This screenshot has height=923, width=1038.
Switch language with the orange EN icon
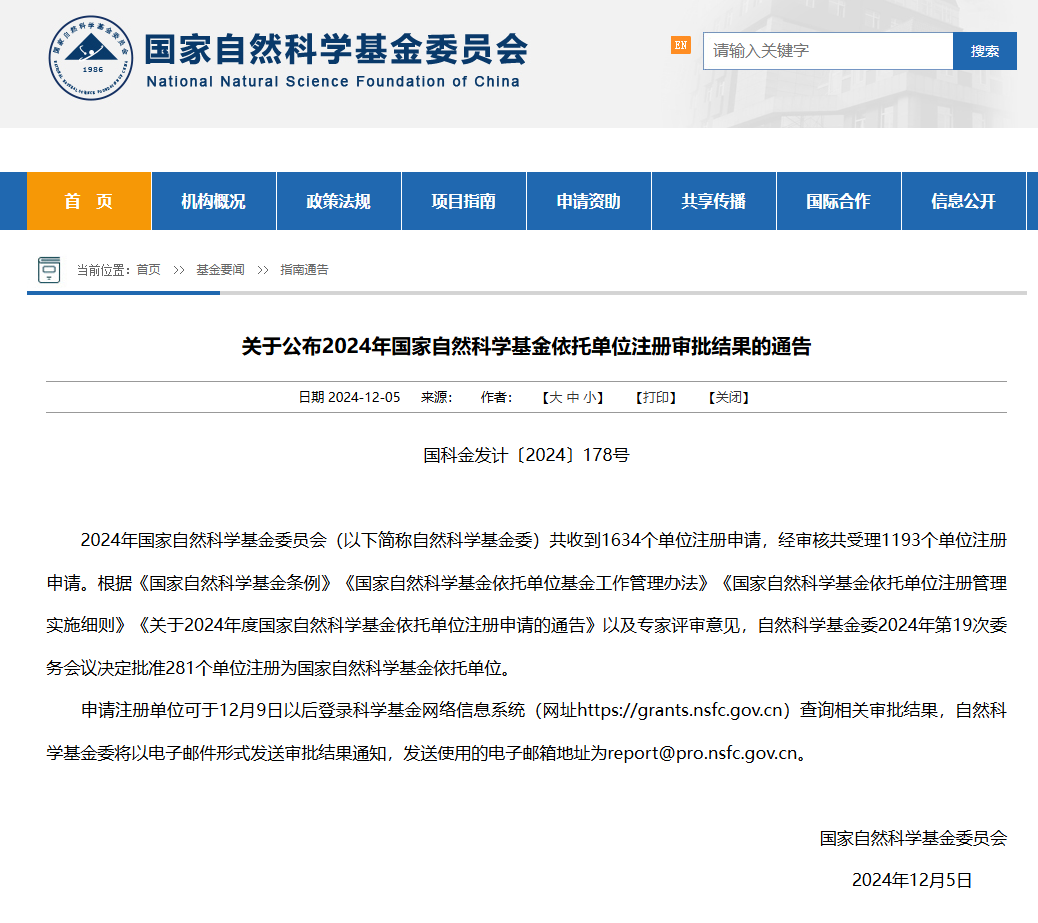(680, 45)
